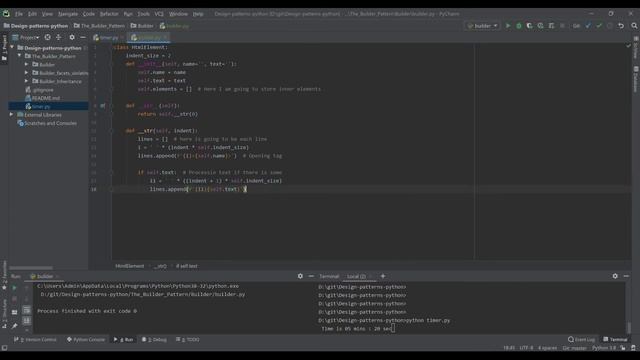This screenshot has width=640, height=360.
Task: Open the Event Log button
Action: point(582,340)
